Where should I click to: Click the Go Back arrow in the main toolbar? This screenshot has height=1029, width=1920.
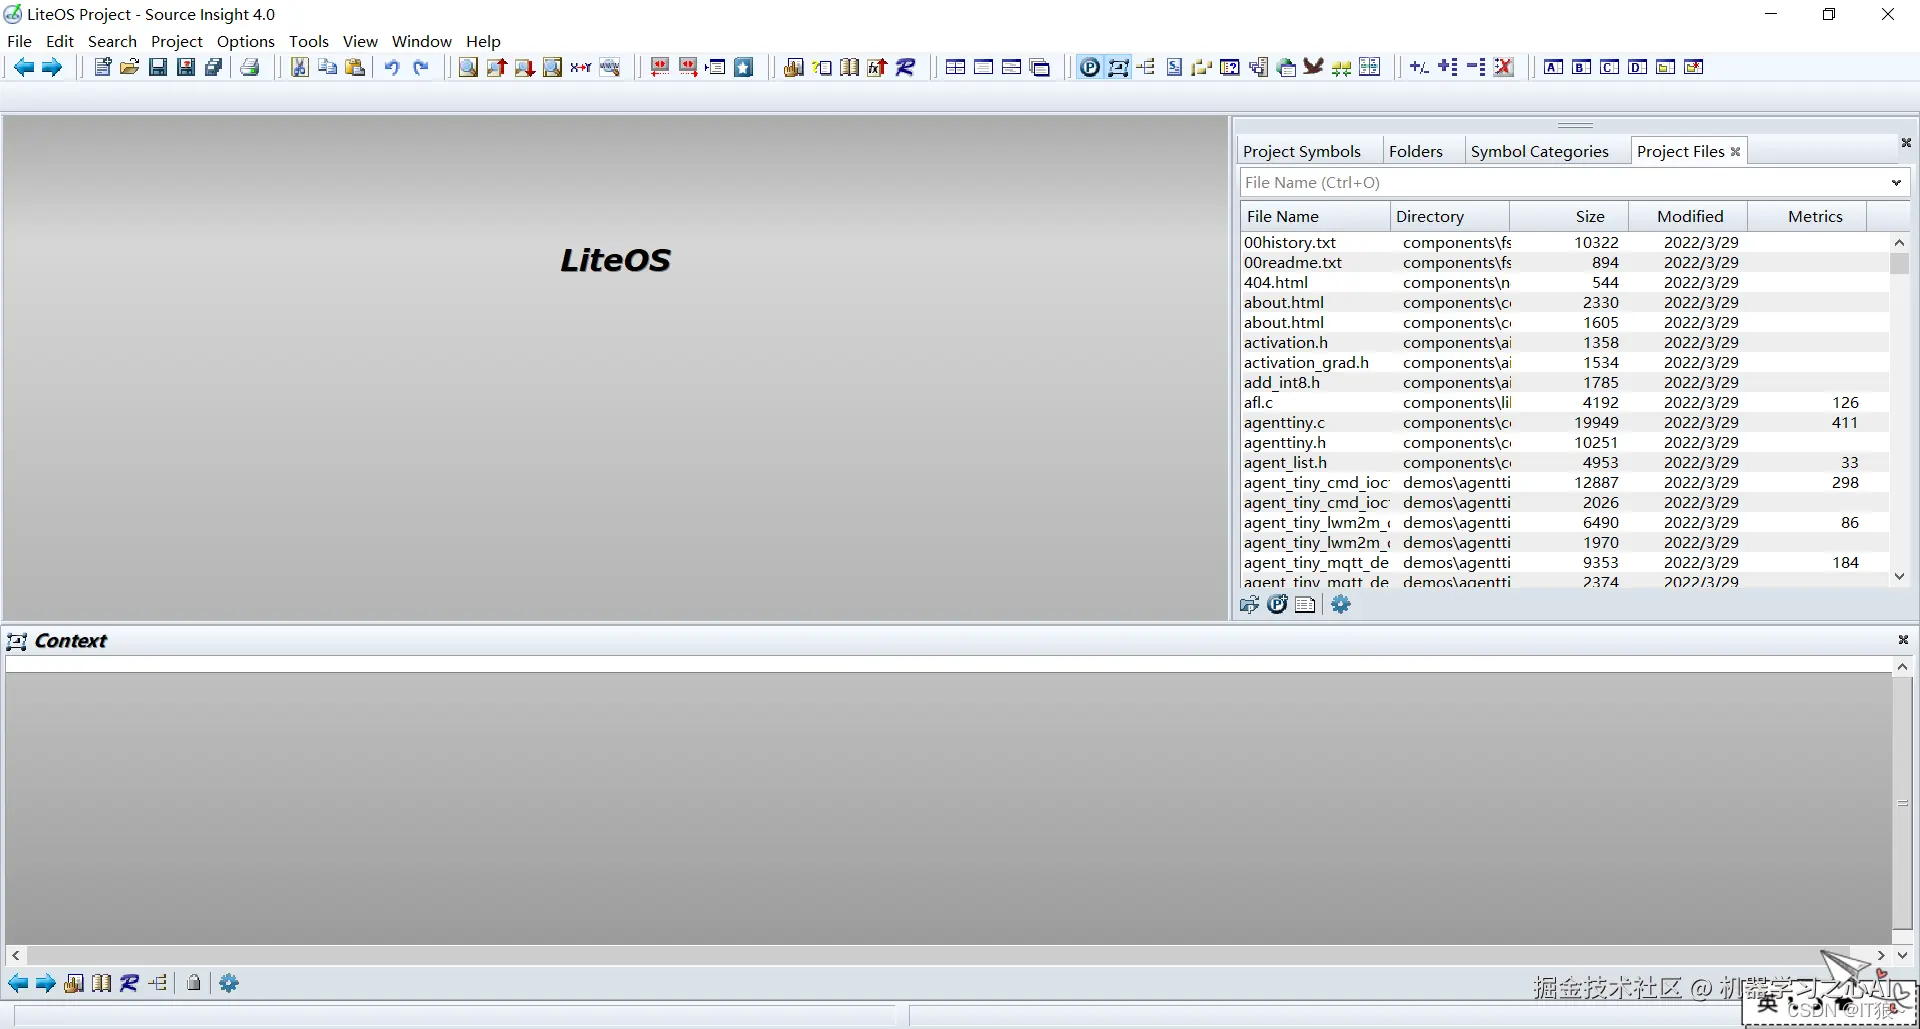click(23, 67)
